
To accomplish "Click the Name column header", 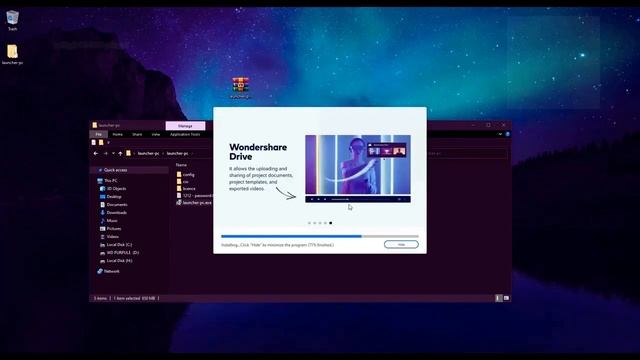I will (x=181, y=165).
